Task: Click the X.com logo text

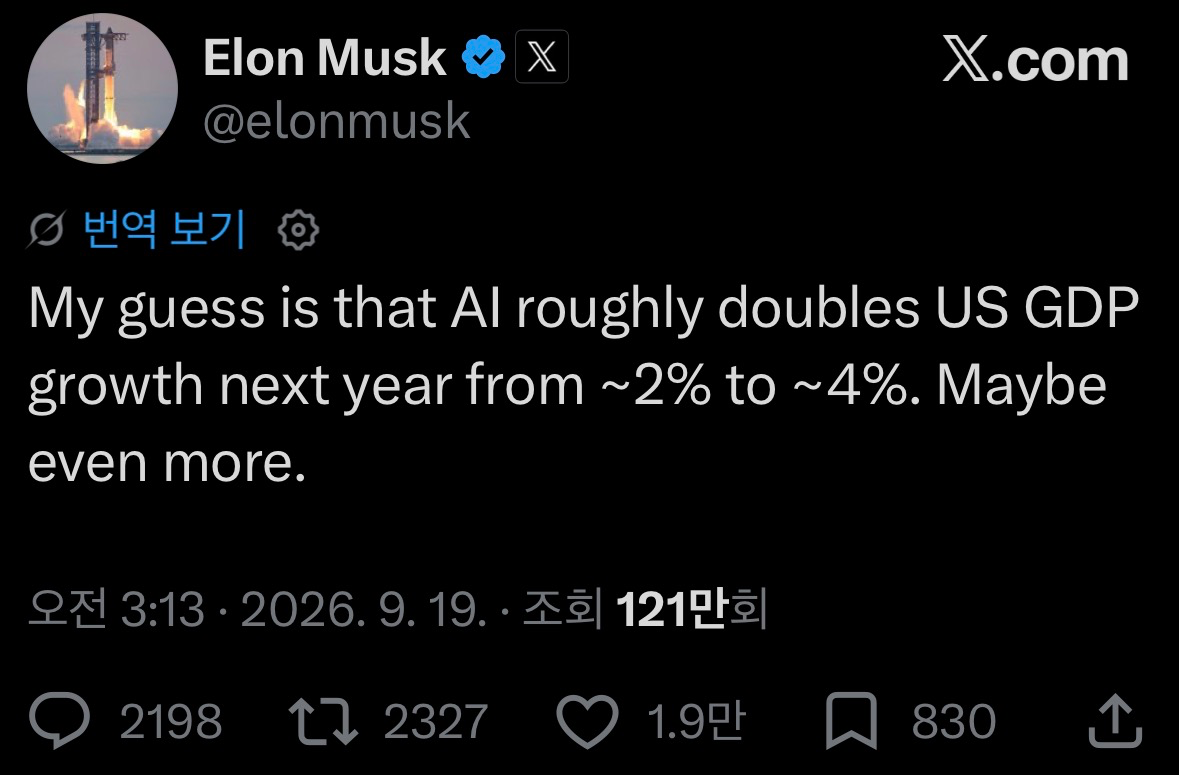Action: coord(1035,60)
